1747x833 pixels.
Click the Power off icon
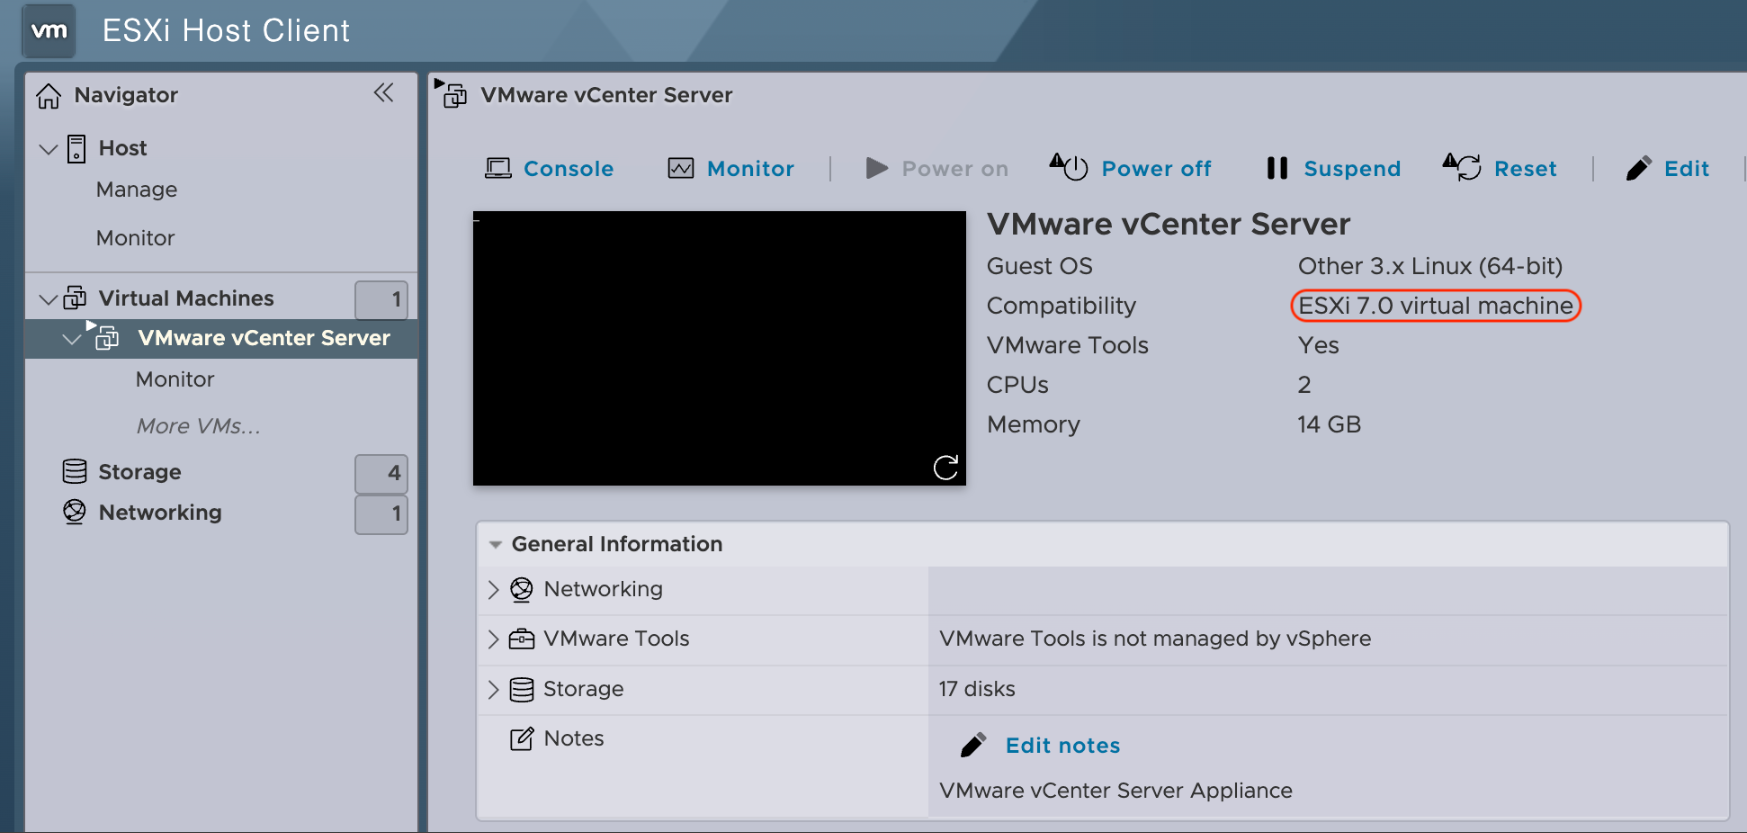coord(1069,167)
